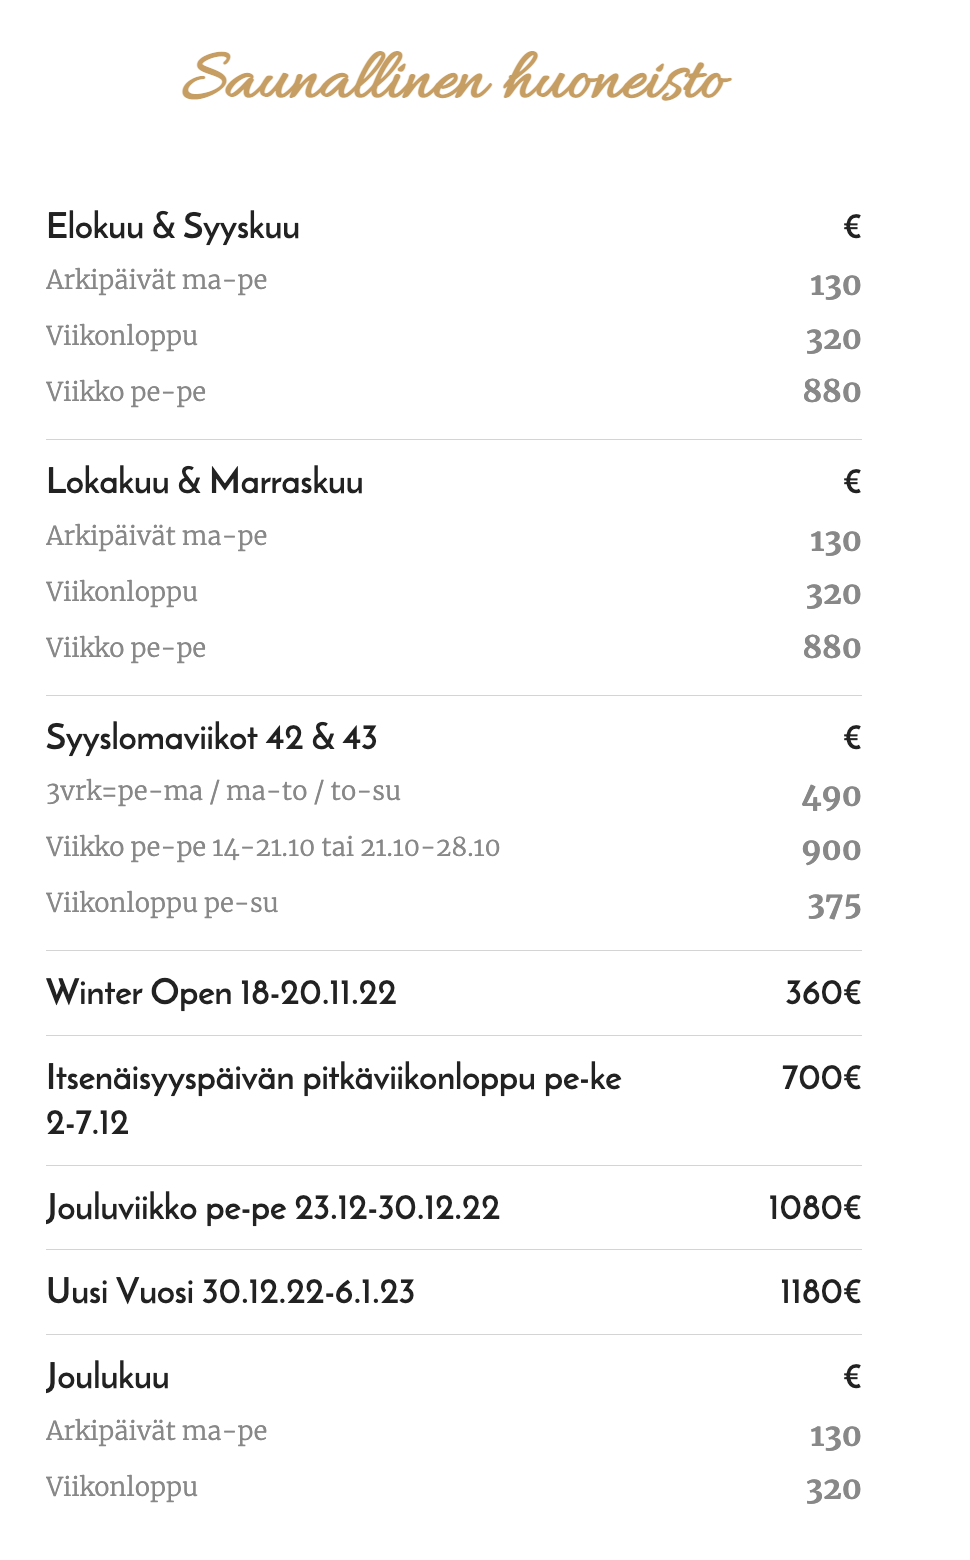Select the 900 autumn holiday week price
970x1560 pixels.
[831, 851]
